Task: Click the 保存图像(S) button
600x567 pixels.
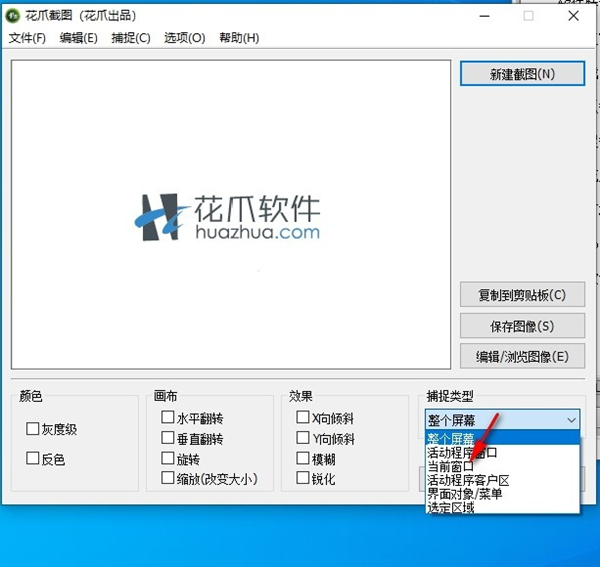Action: tap(522, 326)
